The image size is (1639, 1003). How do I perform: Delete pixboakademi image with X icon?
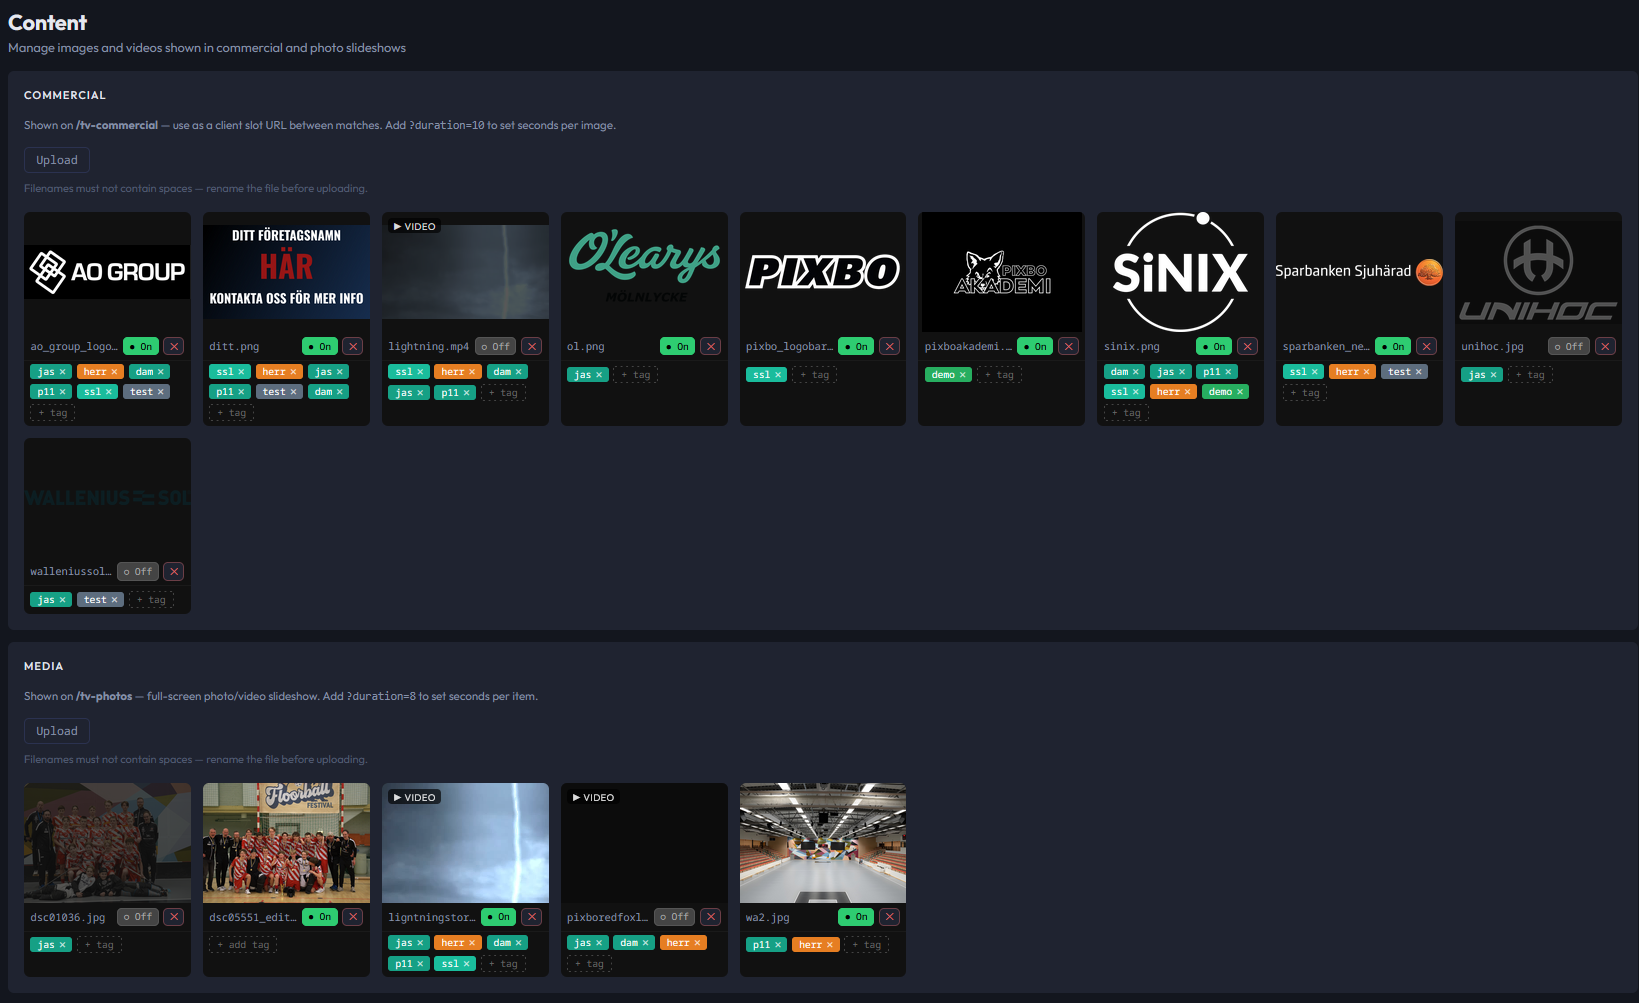coord(1069,346)
